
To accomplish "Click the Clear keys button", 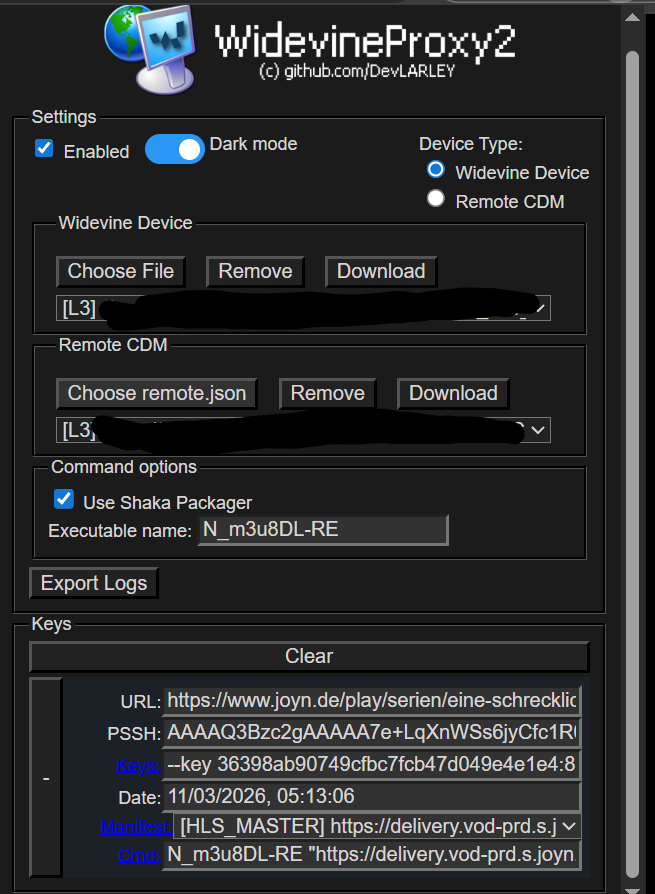I will (309, 656).
